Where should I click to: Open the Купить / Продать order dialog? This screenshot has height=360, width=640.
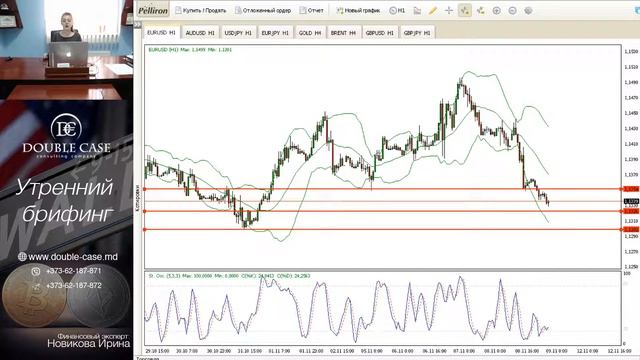pos(200,11)
